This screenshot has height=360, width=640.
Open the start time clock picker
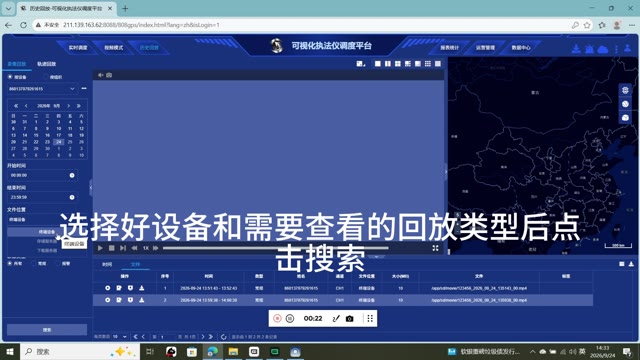[x=72, y=175]
